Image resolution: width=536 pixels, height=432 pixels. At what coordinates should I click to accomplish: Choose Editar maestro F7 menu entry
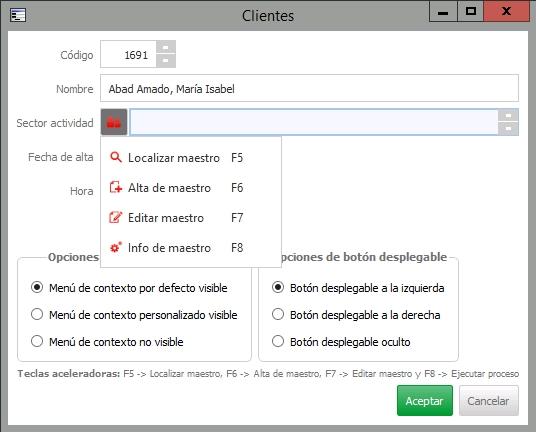[191, 218]
